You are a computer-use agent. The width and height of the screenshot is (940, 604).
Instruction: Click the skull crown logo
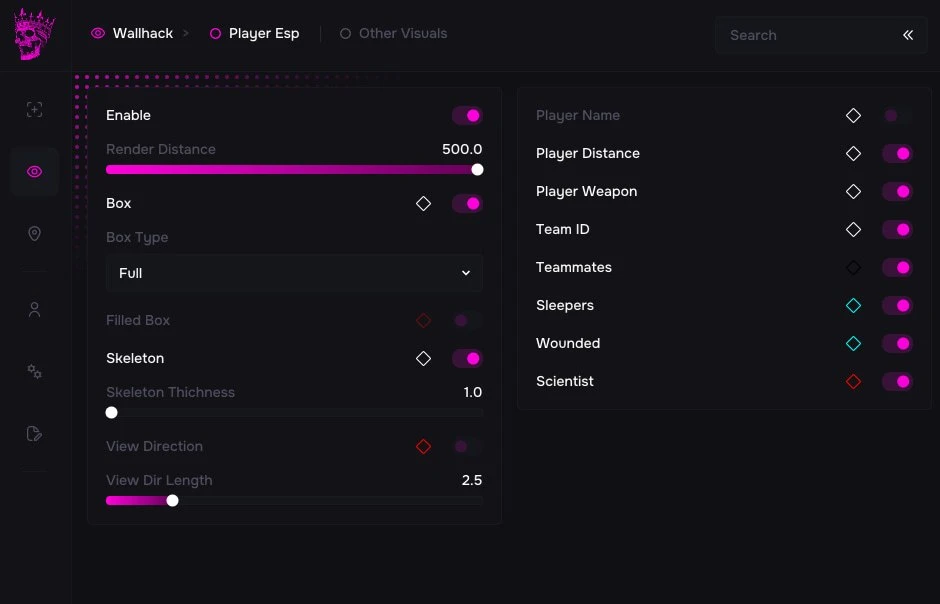click(34, 34)
